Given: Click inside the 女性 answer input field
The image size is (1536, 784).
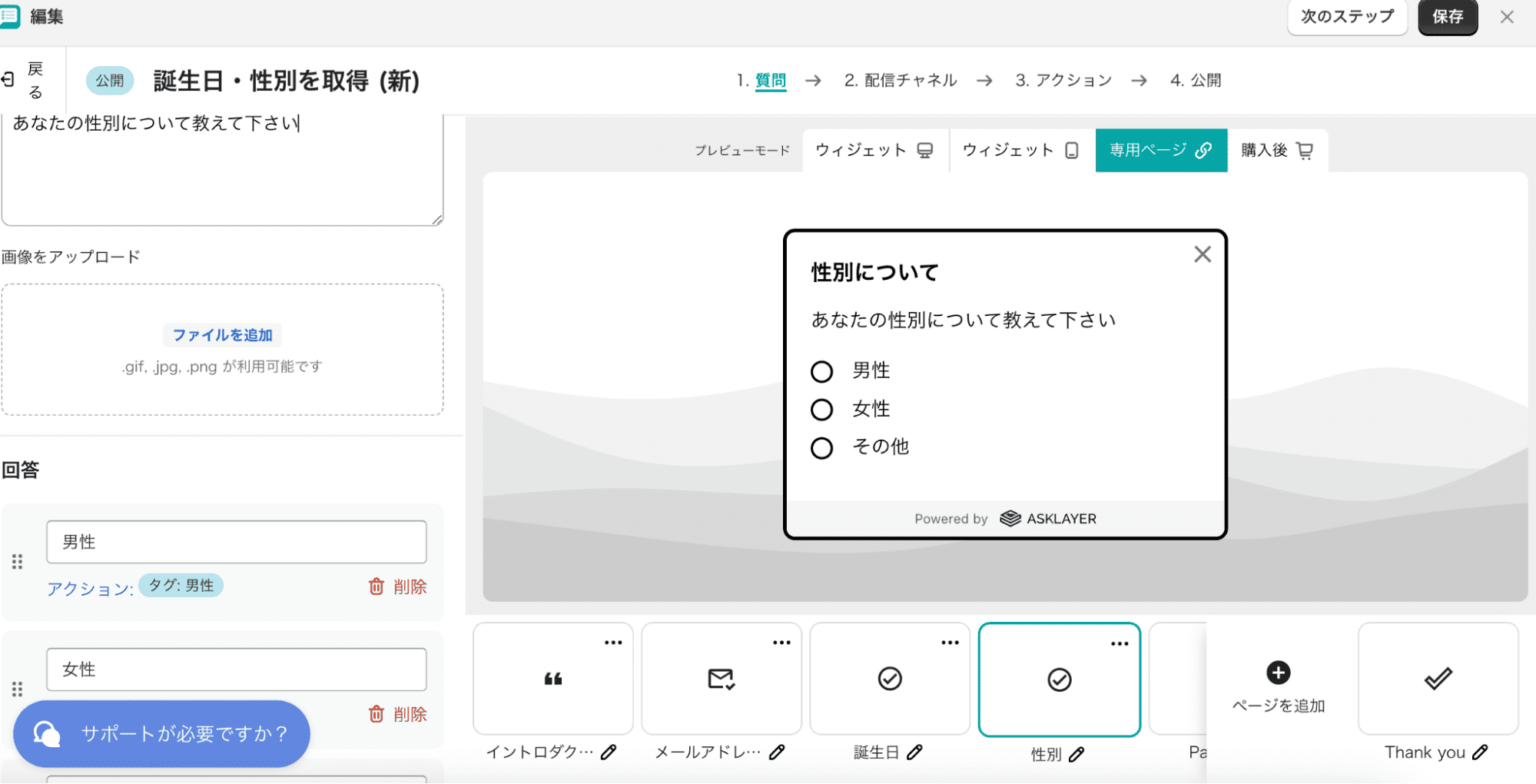Looking at the screenshot, I should (236, 669).
